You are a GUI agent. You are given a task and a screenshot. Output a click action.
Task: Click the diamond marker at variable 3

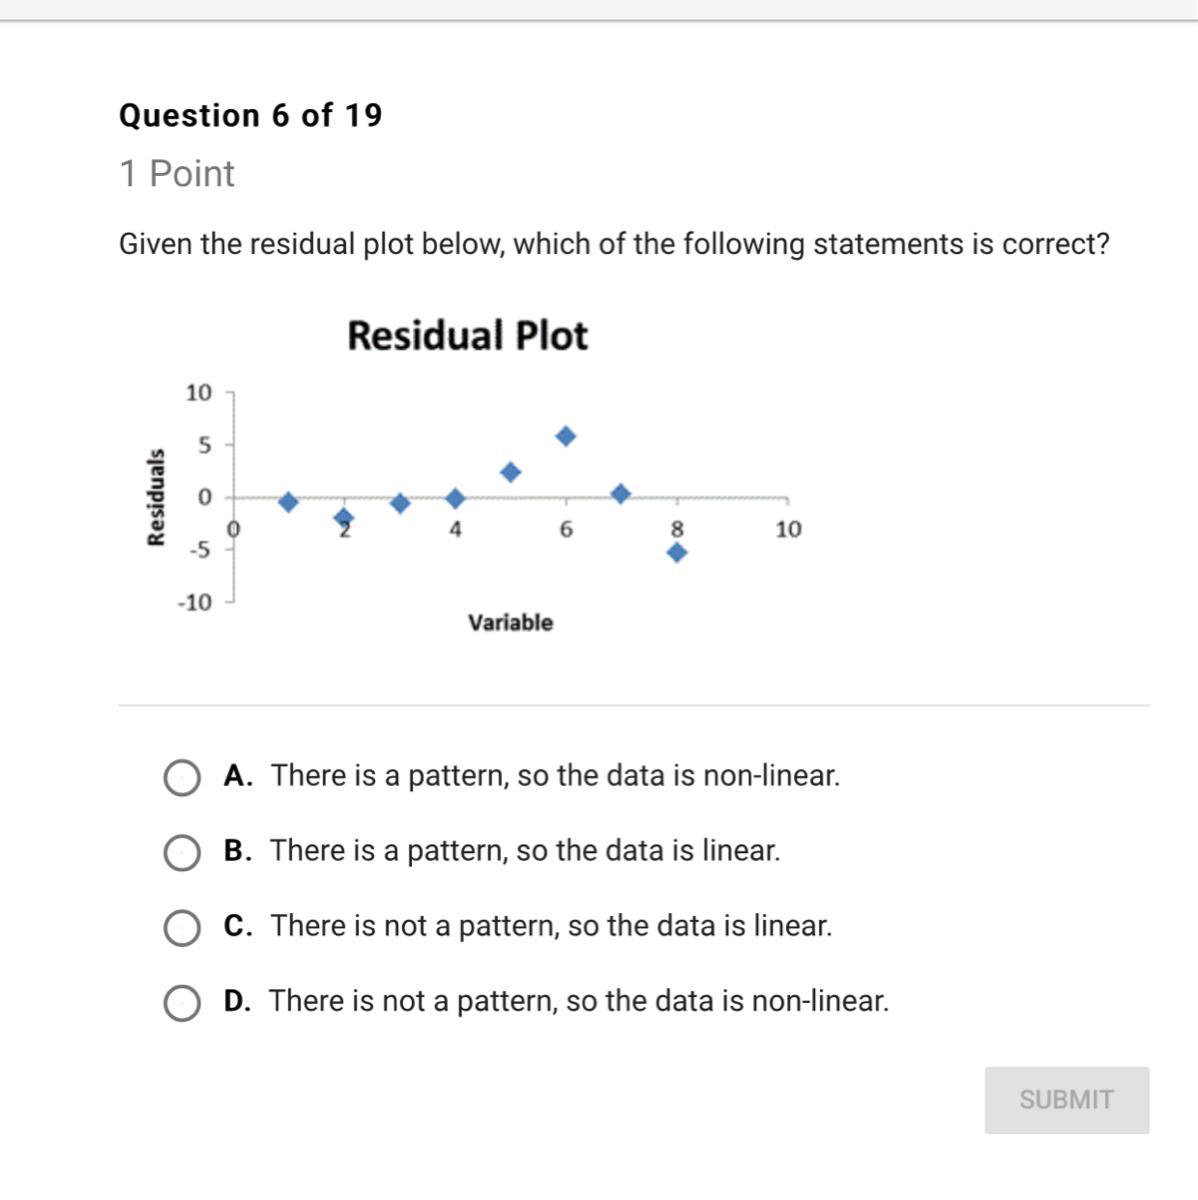(400, 503)
